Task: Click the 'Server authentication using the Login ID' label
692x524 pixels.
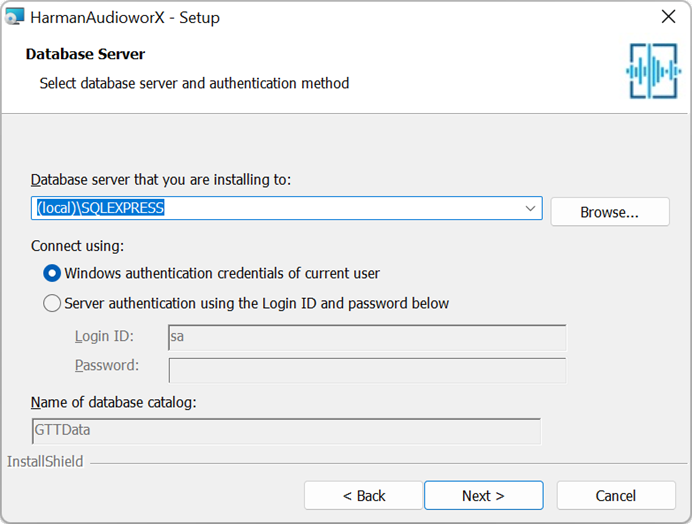Action: click(x=256, y=303)
